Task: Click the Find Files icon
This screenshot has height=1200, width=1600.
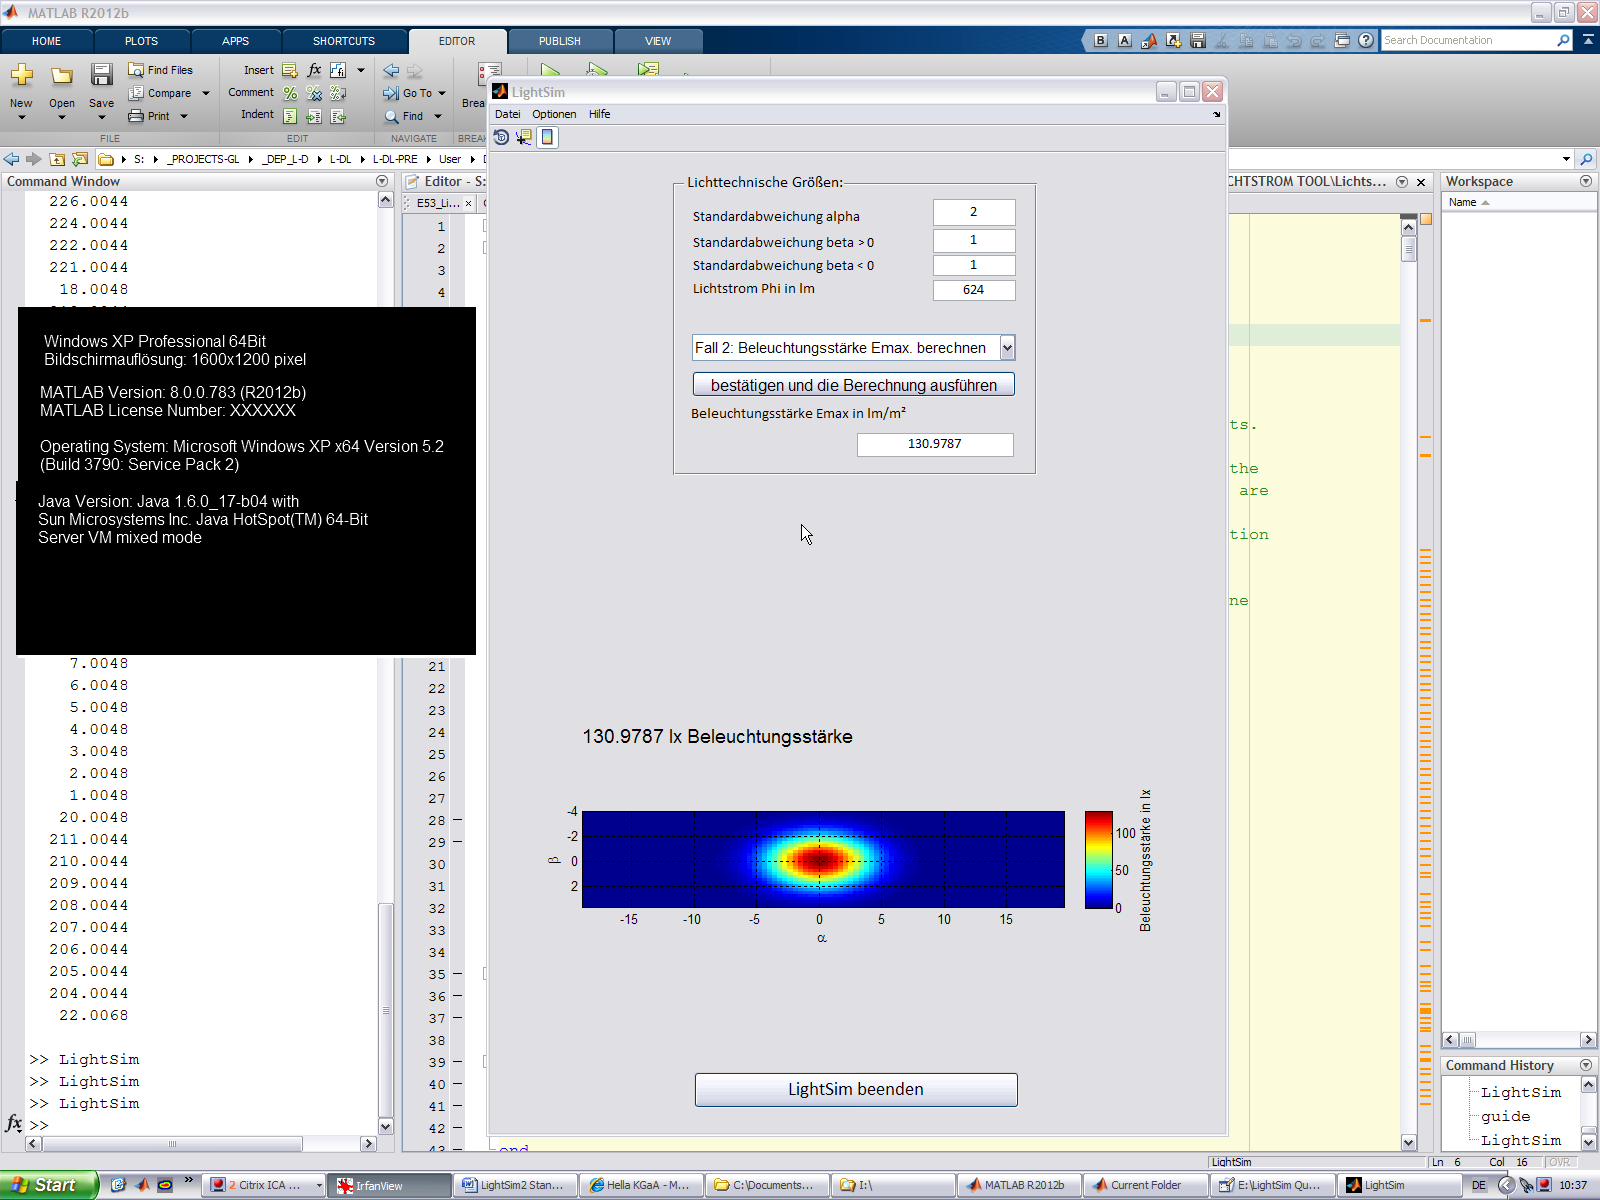Action: (x=136, y=70)
